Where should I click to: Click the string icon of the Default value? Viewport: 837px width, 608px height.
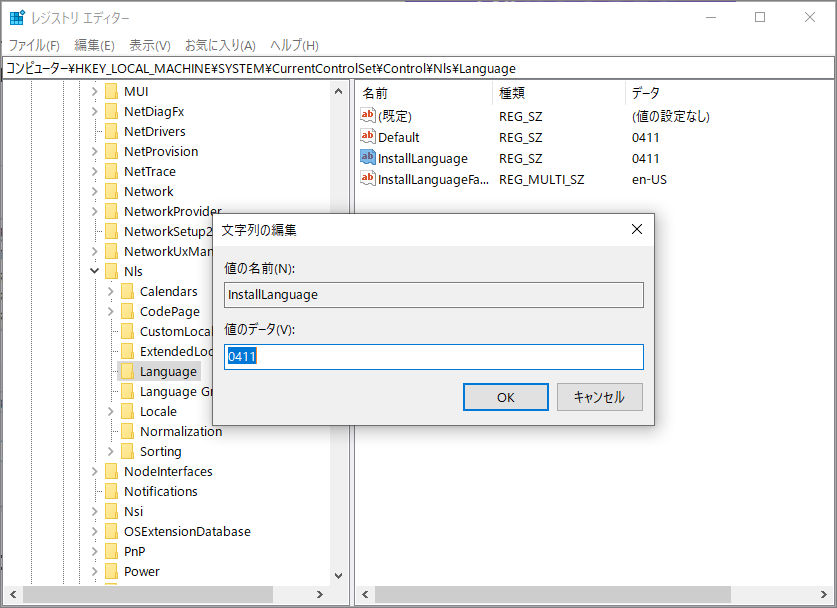click(368, 136)
